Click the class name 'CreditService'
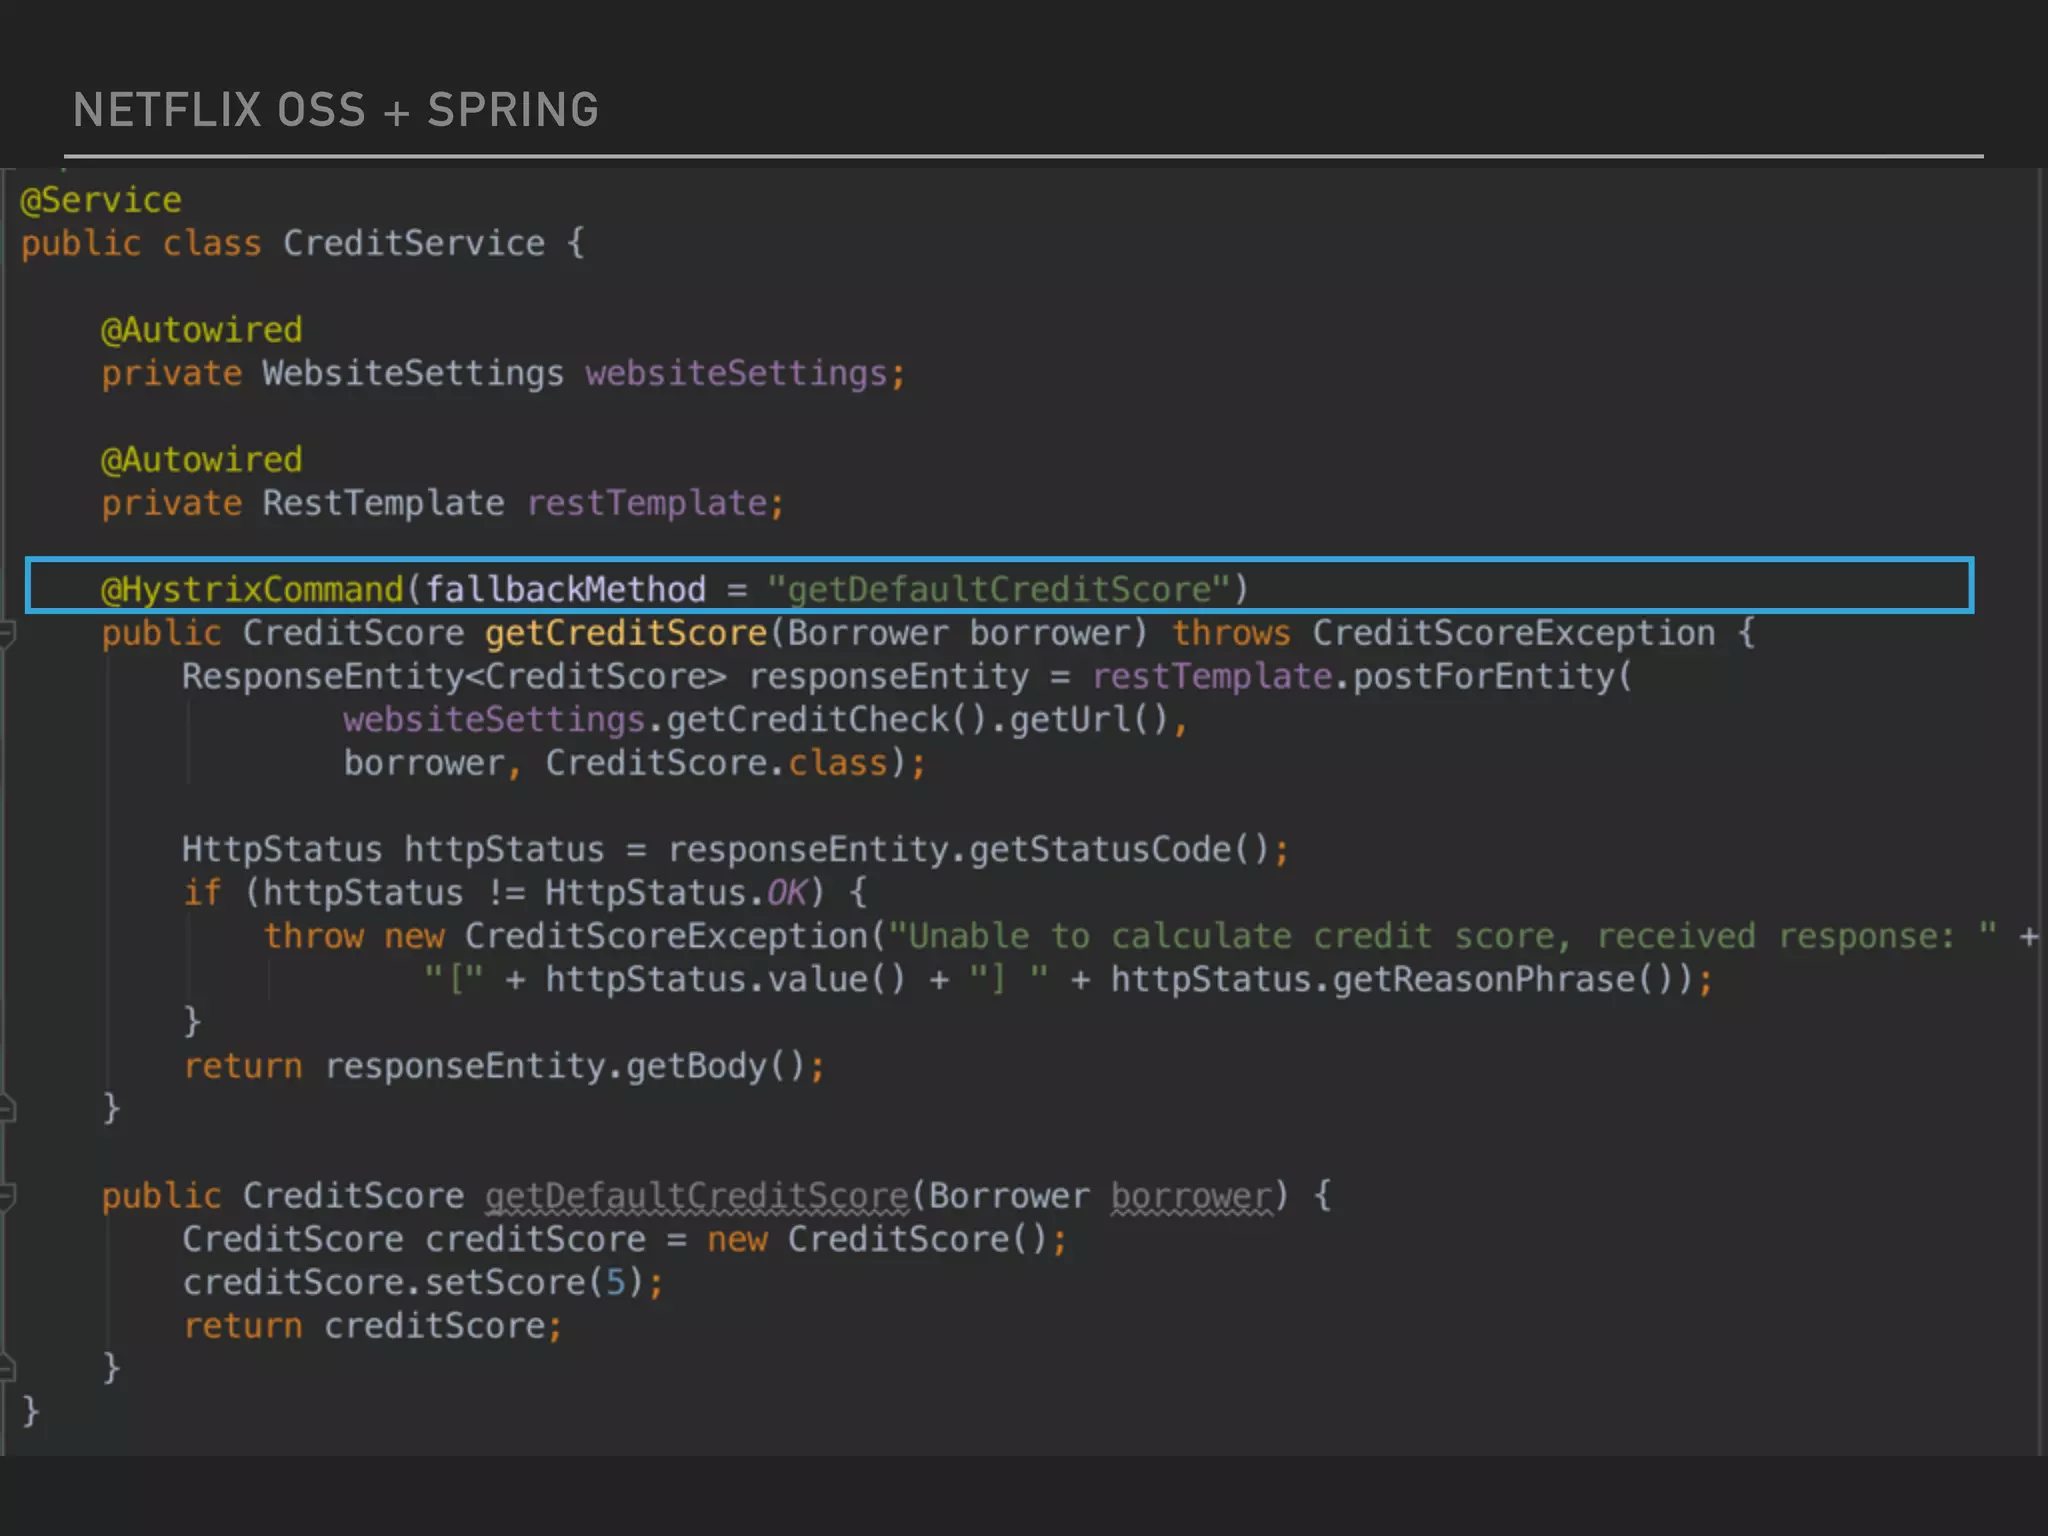 (414, 243)
